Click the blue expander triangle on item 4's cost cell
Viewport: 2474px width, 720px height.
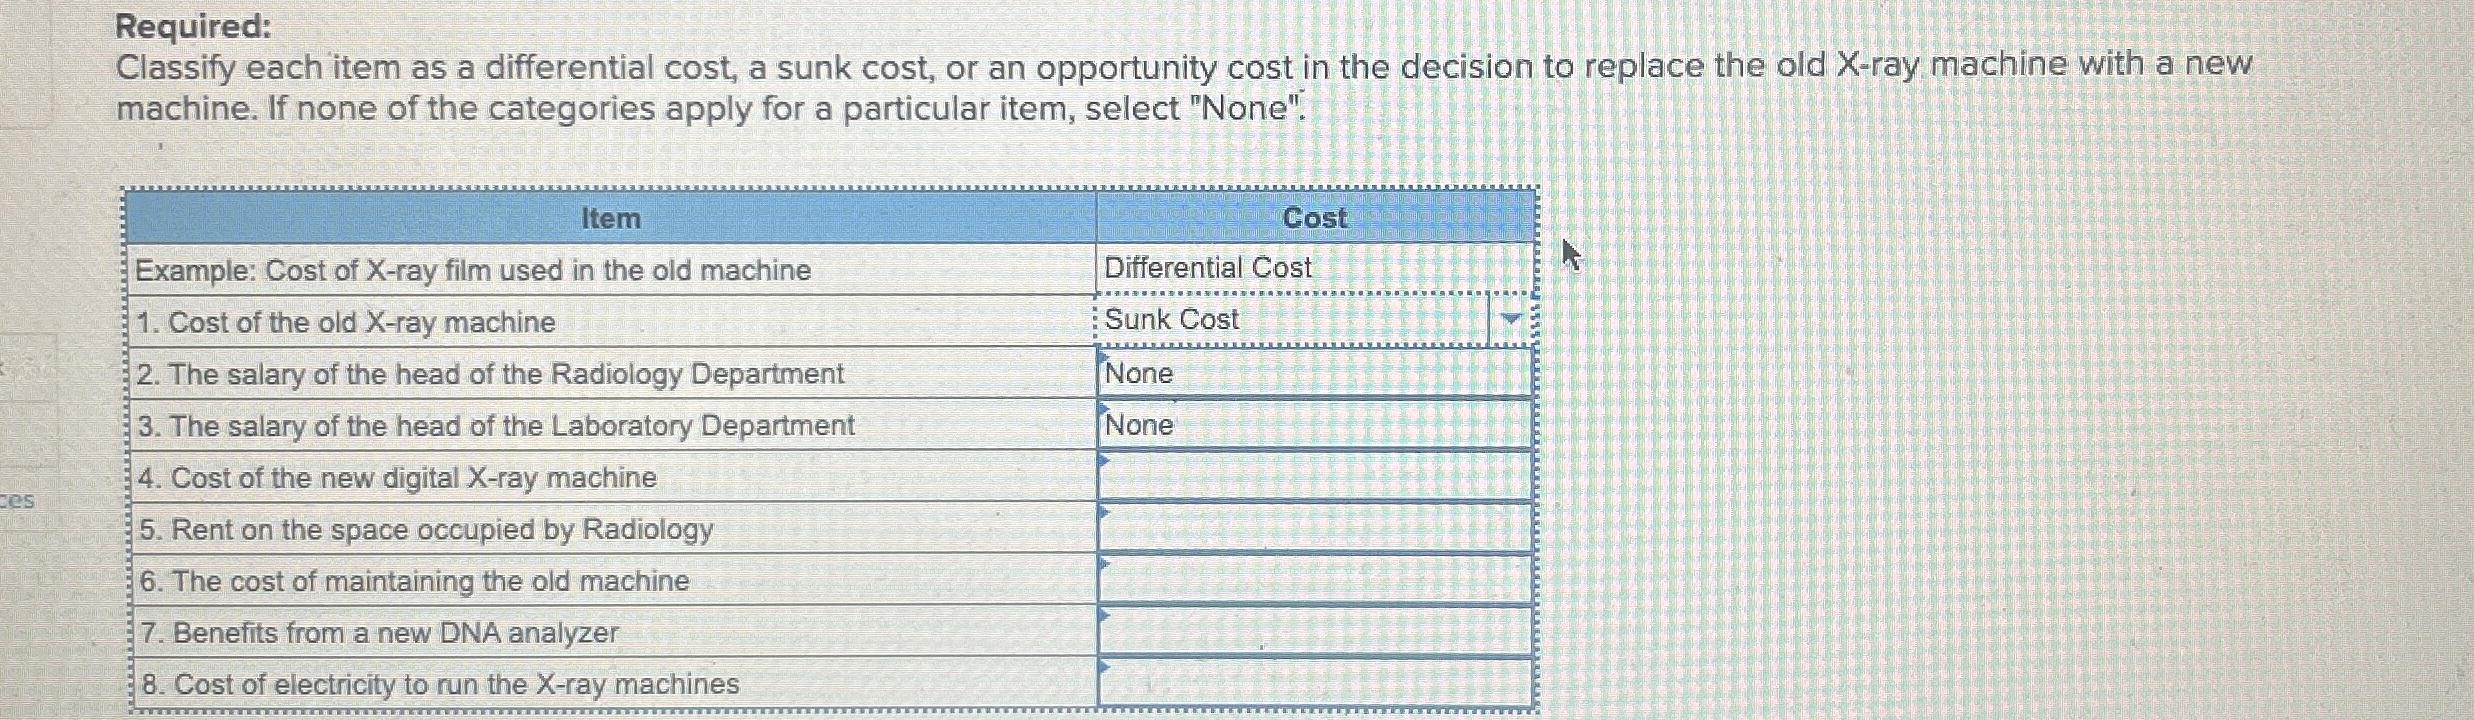coord(1104,462)
